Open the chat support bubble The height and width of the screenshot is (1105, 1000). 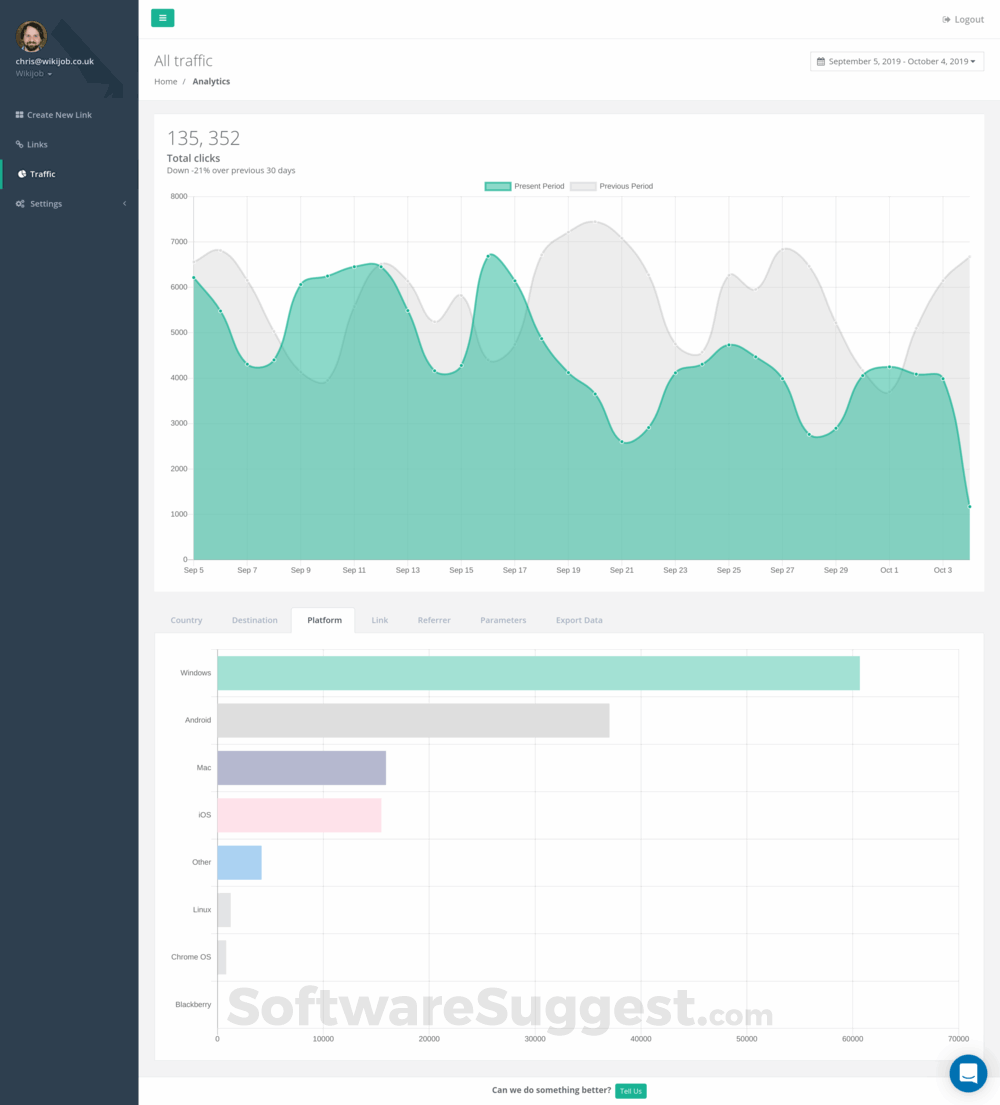[x=967, y=1072]
